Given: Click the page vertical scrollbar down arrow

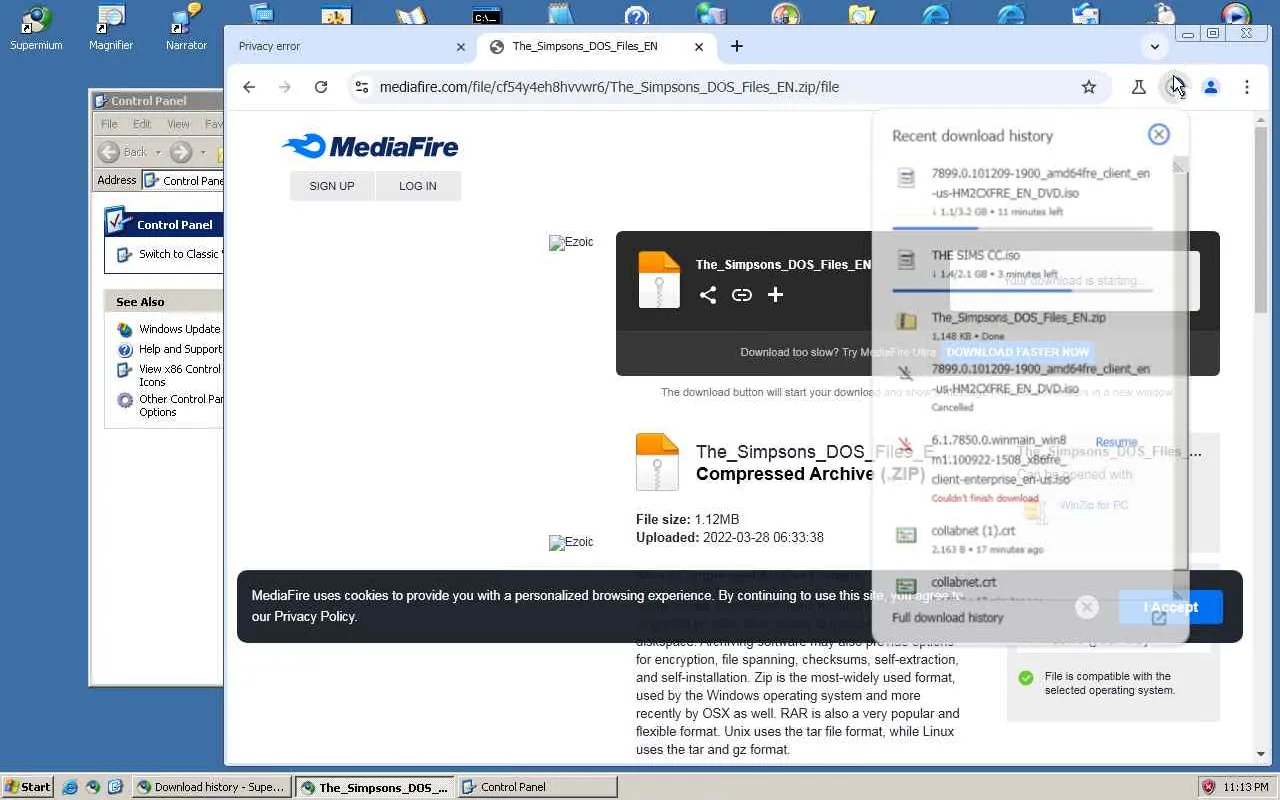Looking at the screenshot, I should pos(1261,754).
